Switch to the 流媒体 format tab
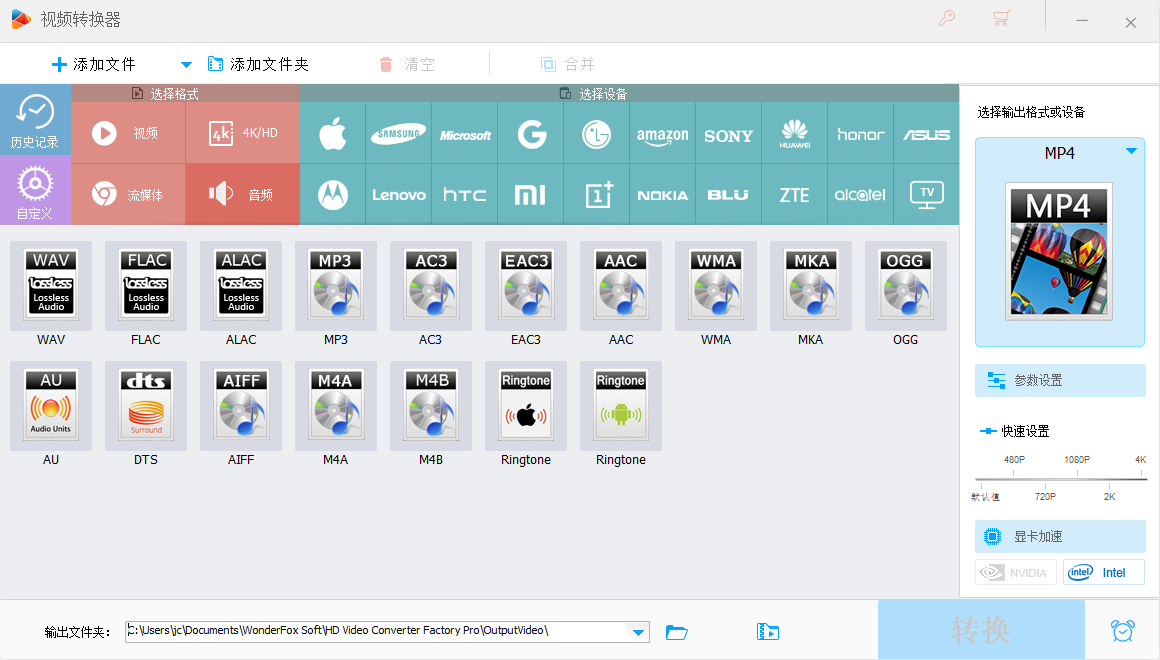 pyautogui.click(x=128, y=195)
